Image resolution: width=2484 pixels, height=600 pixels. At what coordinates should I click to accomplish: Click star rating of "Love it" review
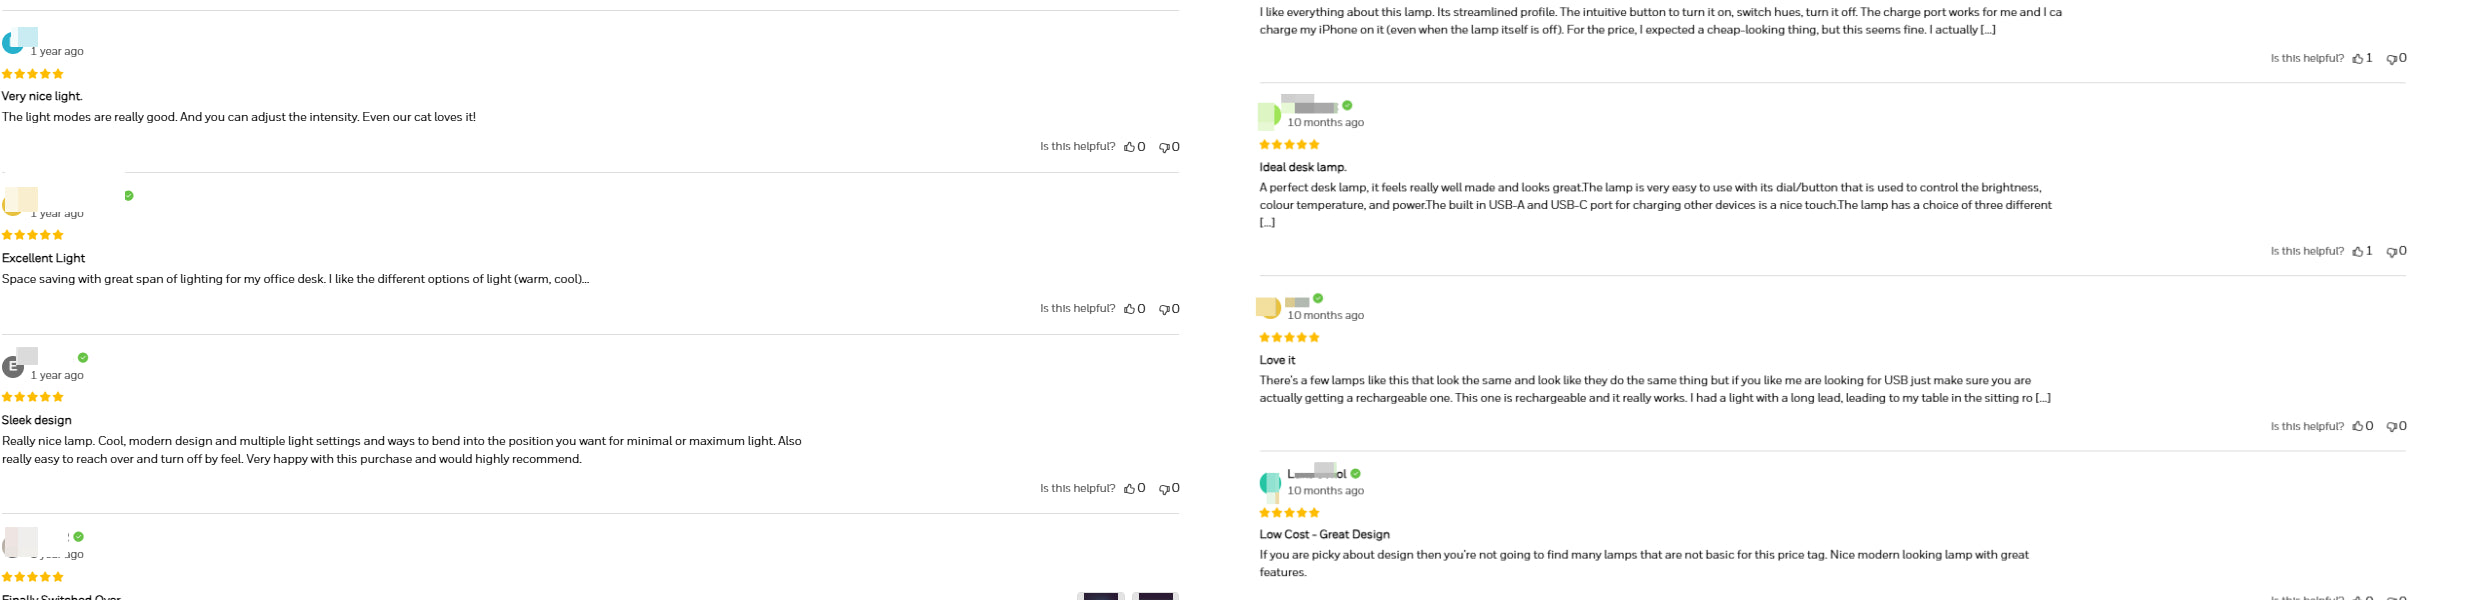tap(1289, 338)
